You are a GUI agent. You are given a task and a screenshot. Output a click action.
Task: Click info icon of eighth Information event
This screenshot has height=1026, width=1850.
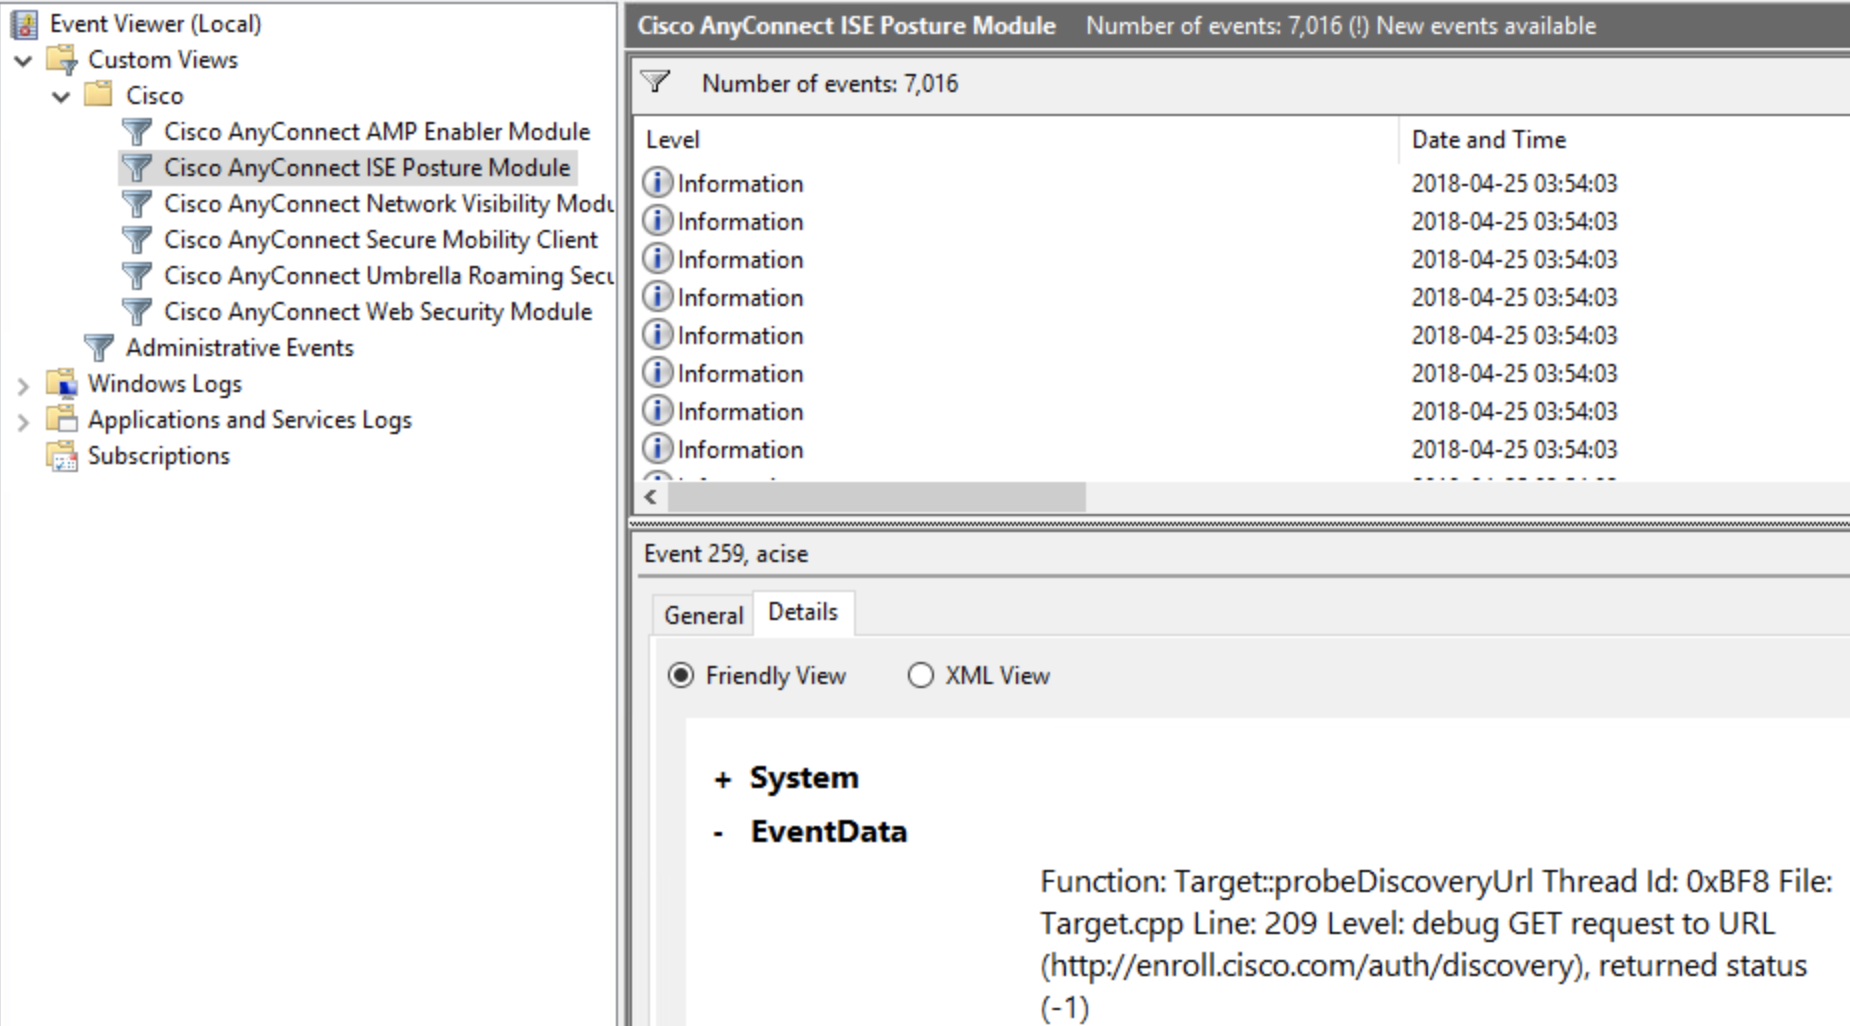coord(657,449)
